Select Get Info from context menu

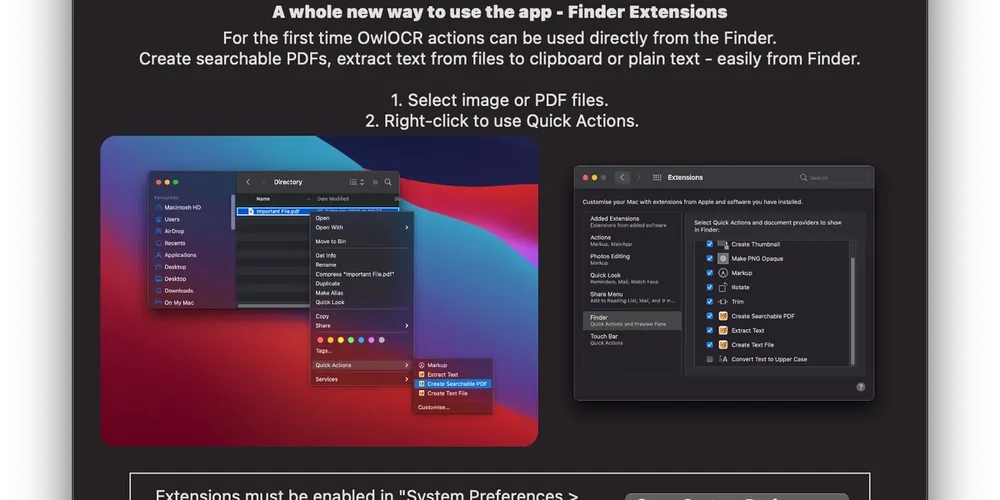(x=361, y=256)
